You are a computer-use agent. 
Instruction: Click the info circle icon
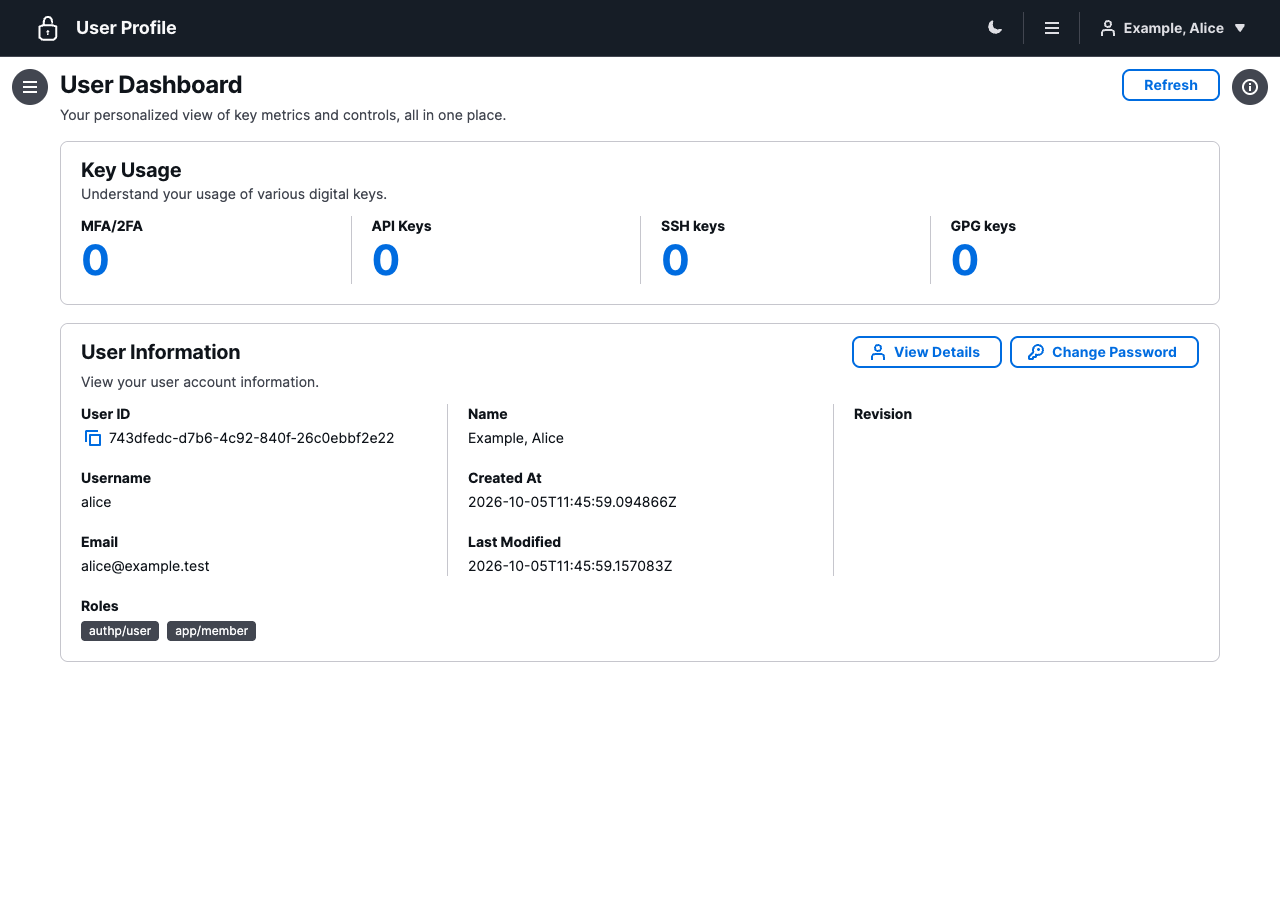click(x=1250, y=87)
